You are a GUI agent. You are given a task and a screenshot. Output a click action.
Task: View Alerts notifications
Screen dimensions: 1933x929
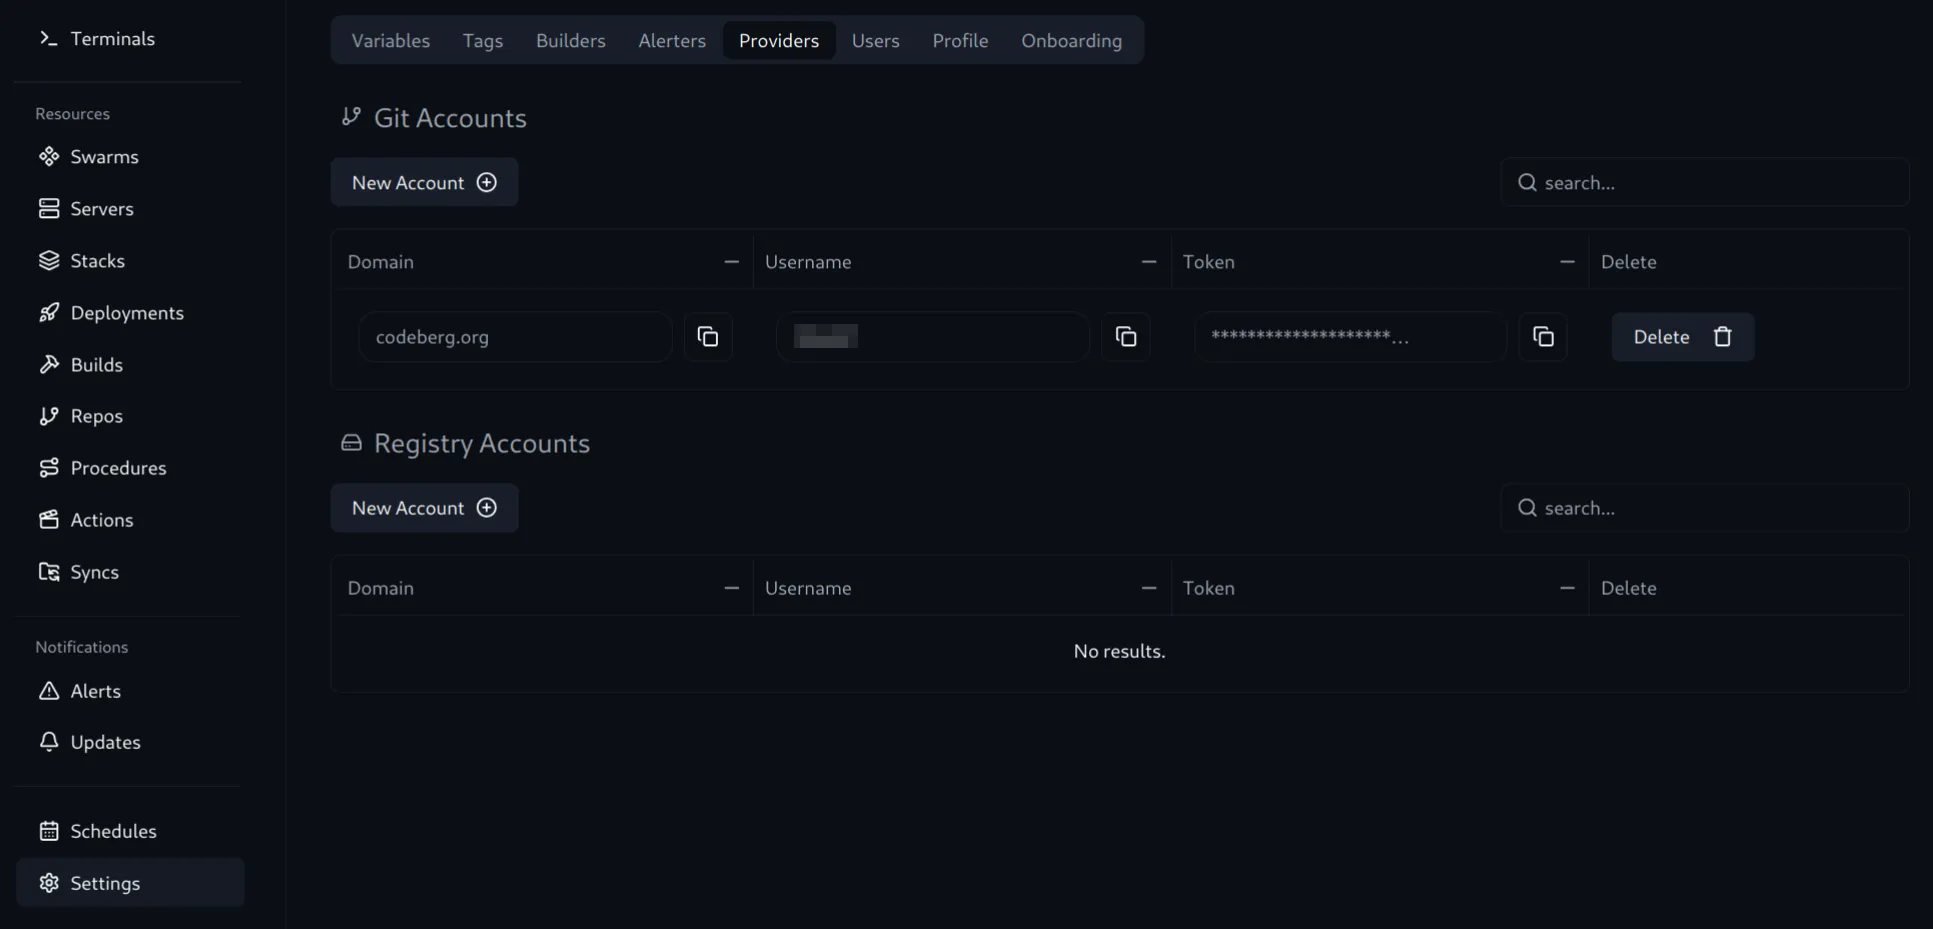tap(130, 691)
